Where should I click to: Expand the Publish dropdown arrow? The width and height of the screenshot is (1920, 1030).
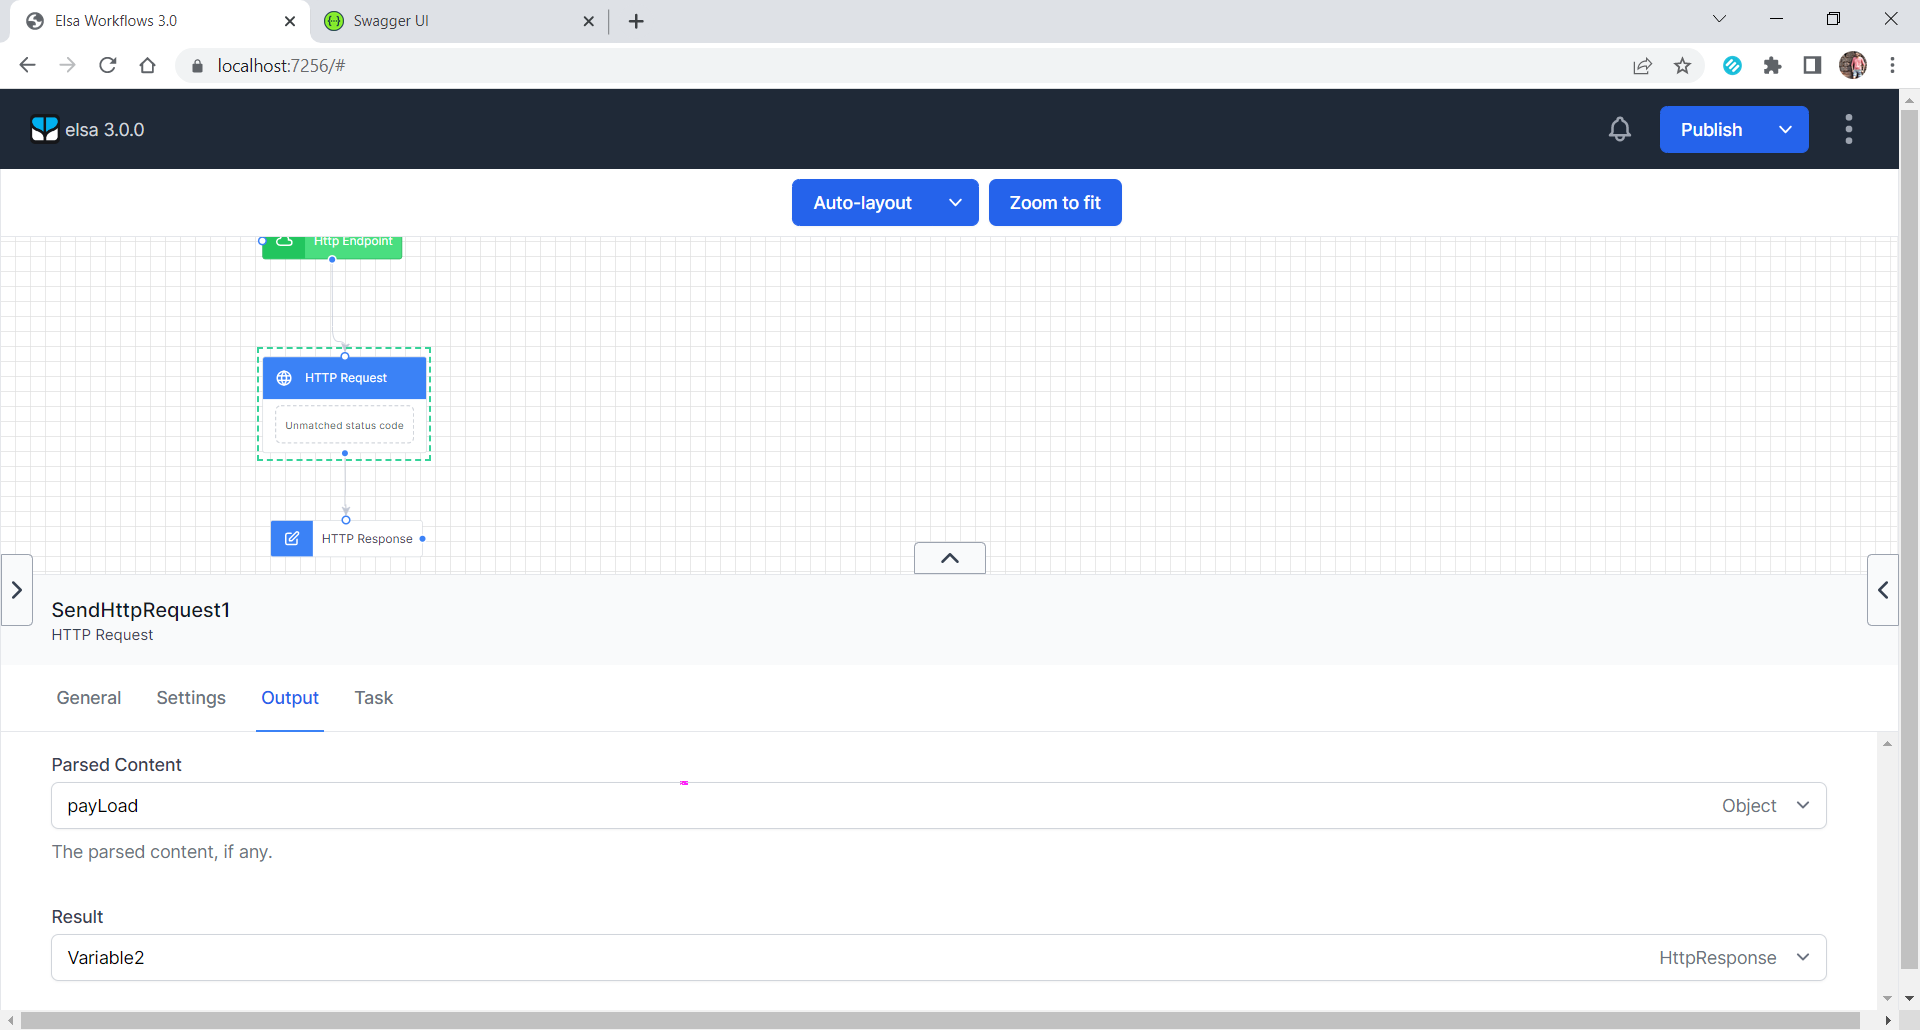[1786, 130]
